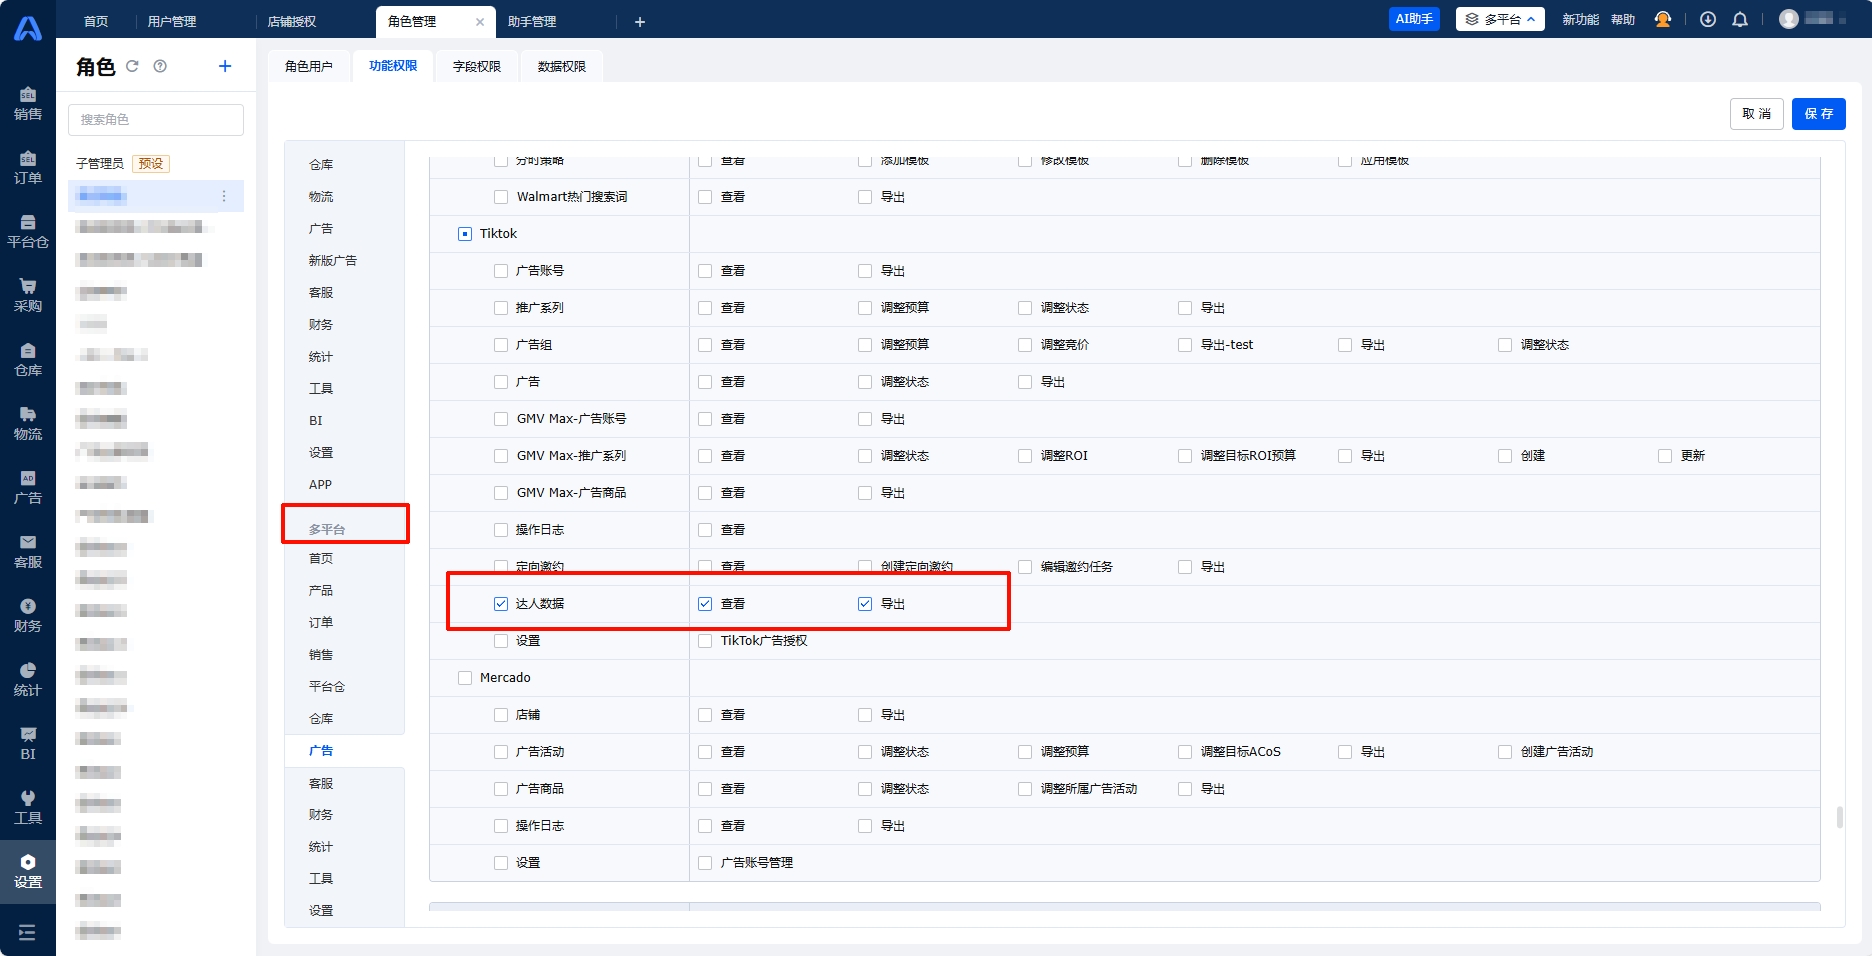Screen dimensions: 1872x956
Task: Open the notification bell icon
Action: coord(1740,20)
